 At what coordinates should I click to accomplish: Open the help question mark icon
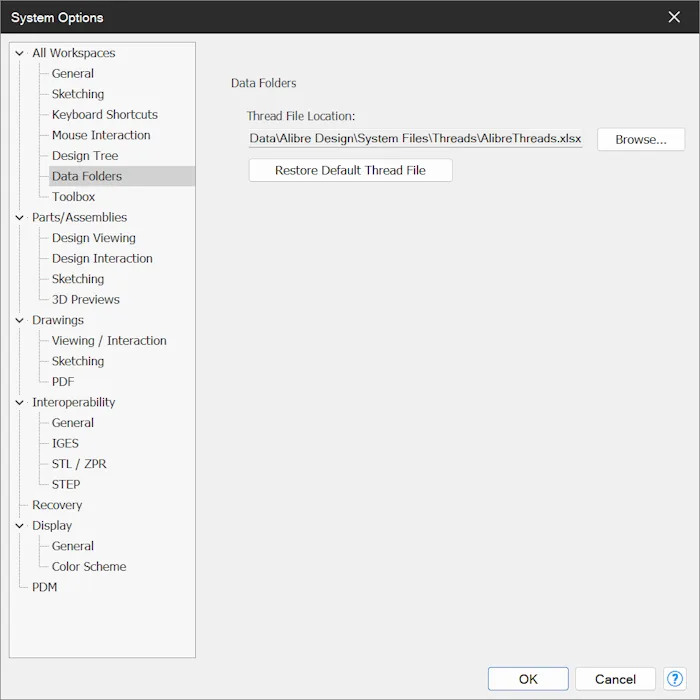click(675, 679)
